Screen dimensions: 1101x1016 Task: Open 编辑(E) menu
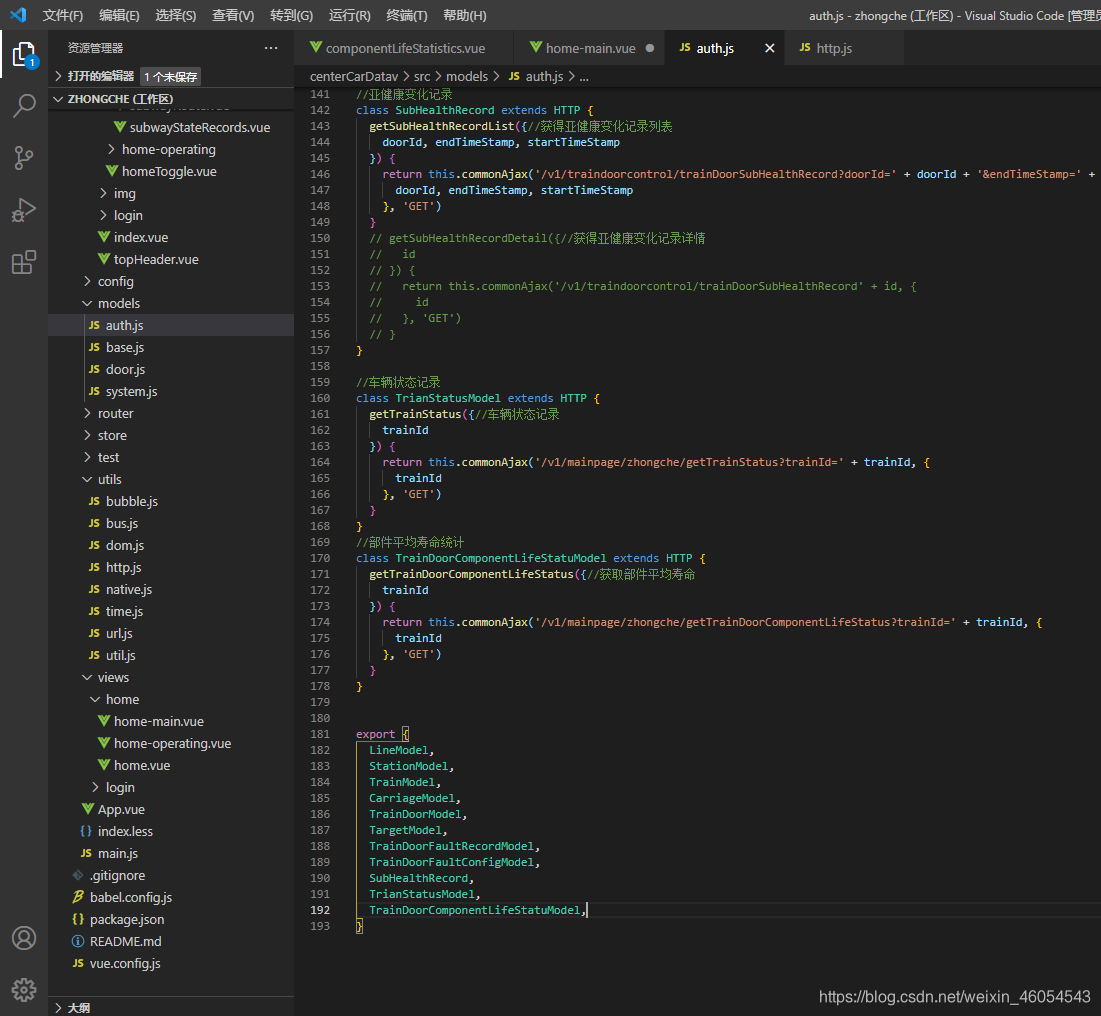119,15
